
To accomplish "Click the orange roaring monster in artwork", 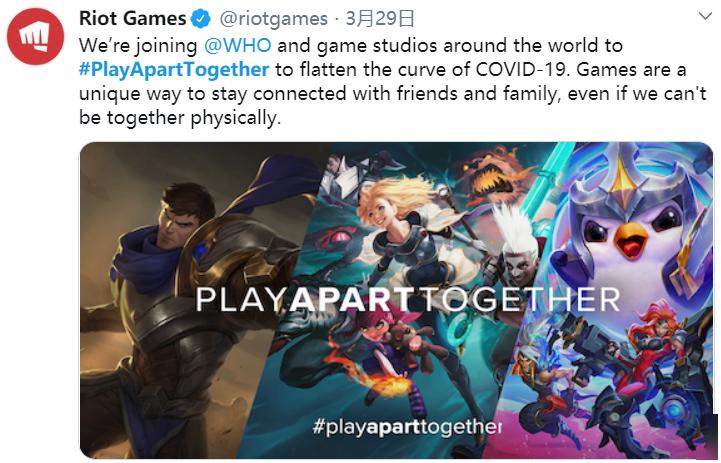I will [x=492, y=177].
